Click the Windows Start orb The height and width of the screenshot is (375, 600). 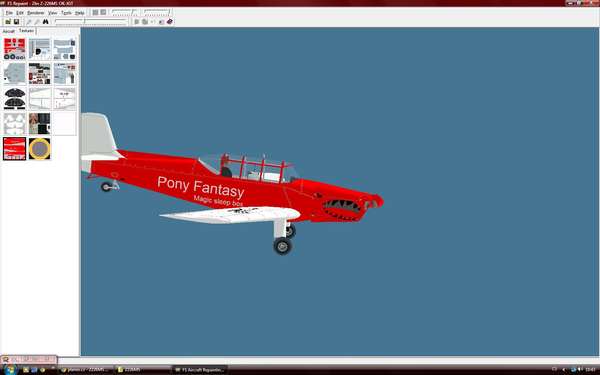click(x=10, y=370)
